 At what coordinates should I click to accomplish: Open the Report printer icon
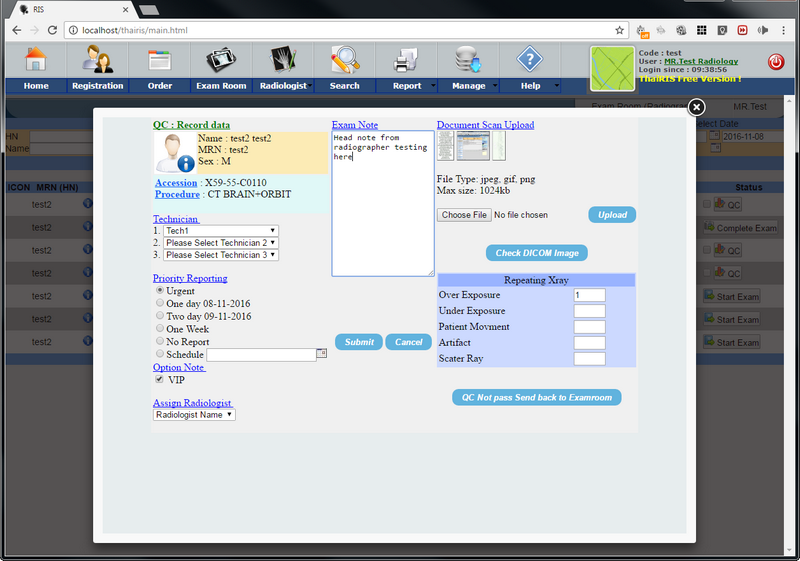[406, 60]
